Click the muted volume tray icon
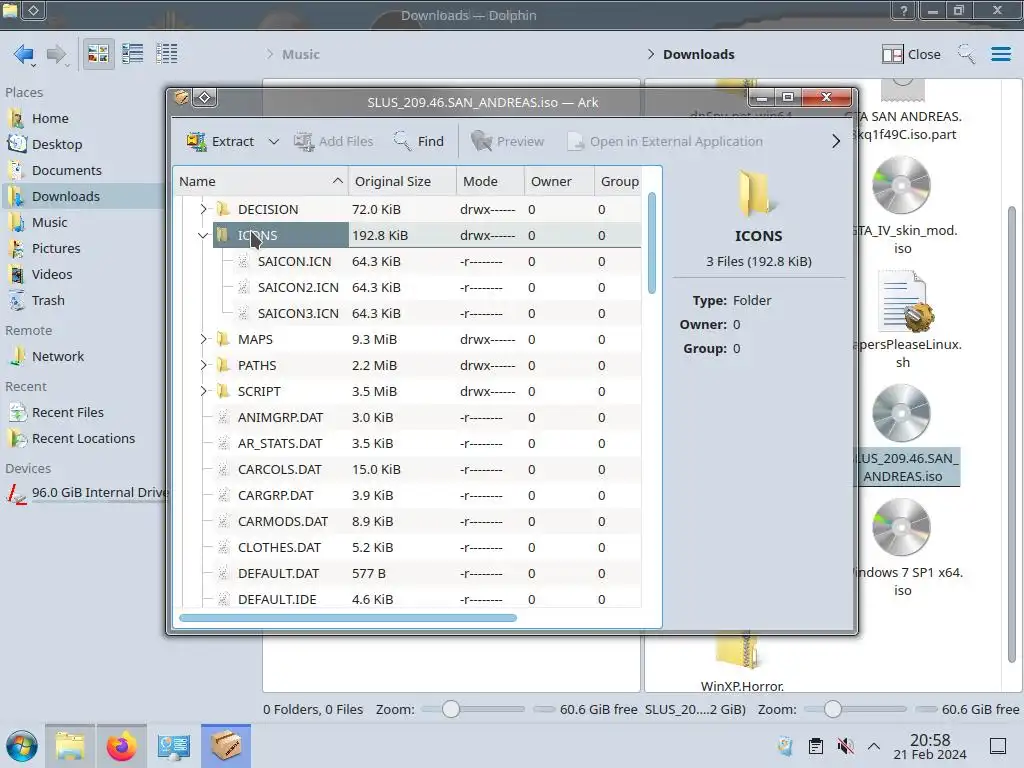Viewport: 1024px width, 768px height. (x=845, y=746)
